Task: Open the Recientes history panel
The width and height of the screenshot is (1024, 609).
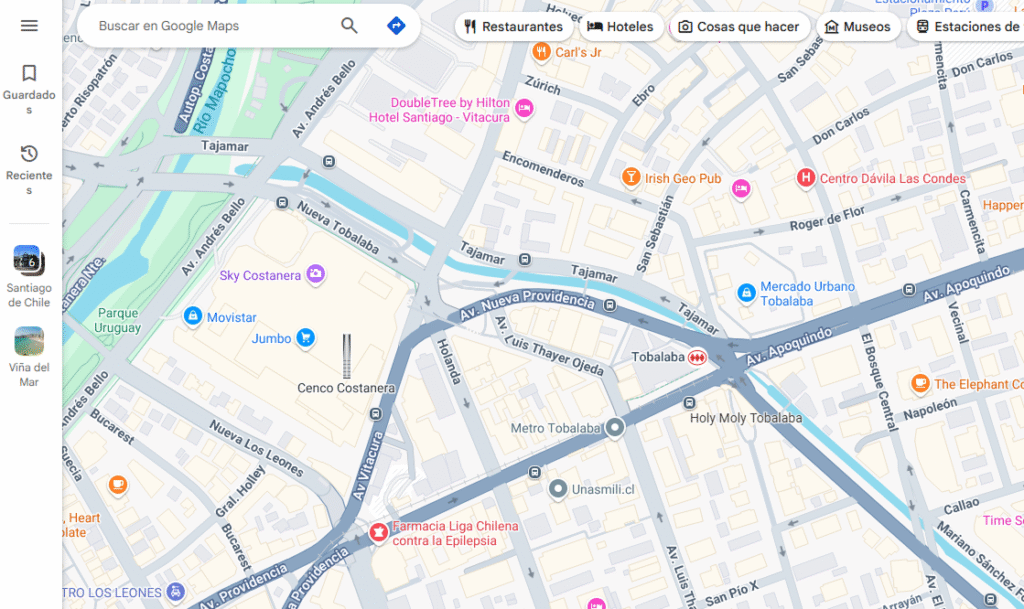Action: coord(29,170)
